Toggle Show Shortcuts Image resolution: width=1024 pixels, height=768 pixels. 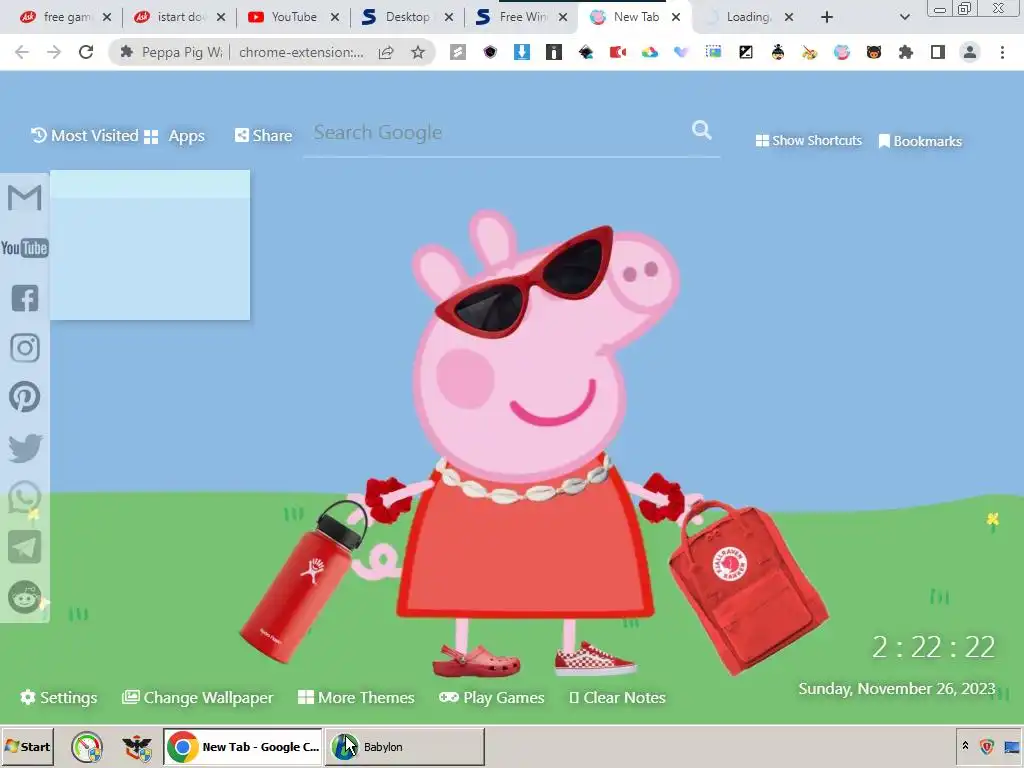[x=808, y=140]
